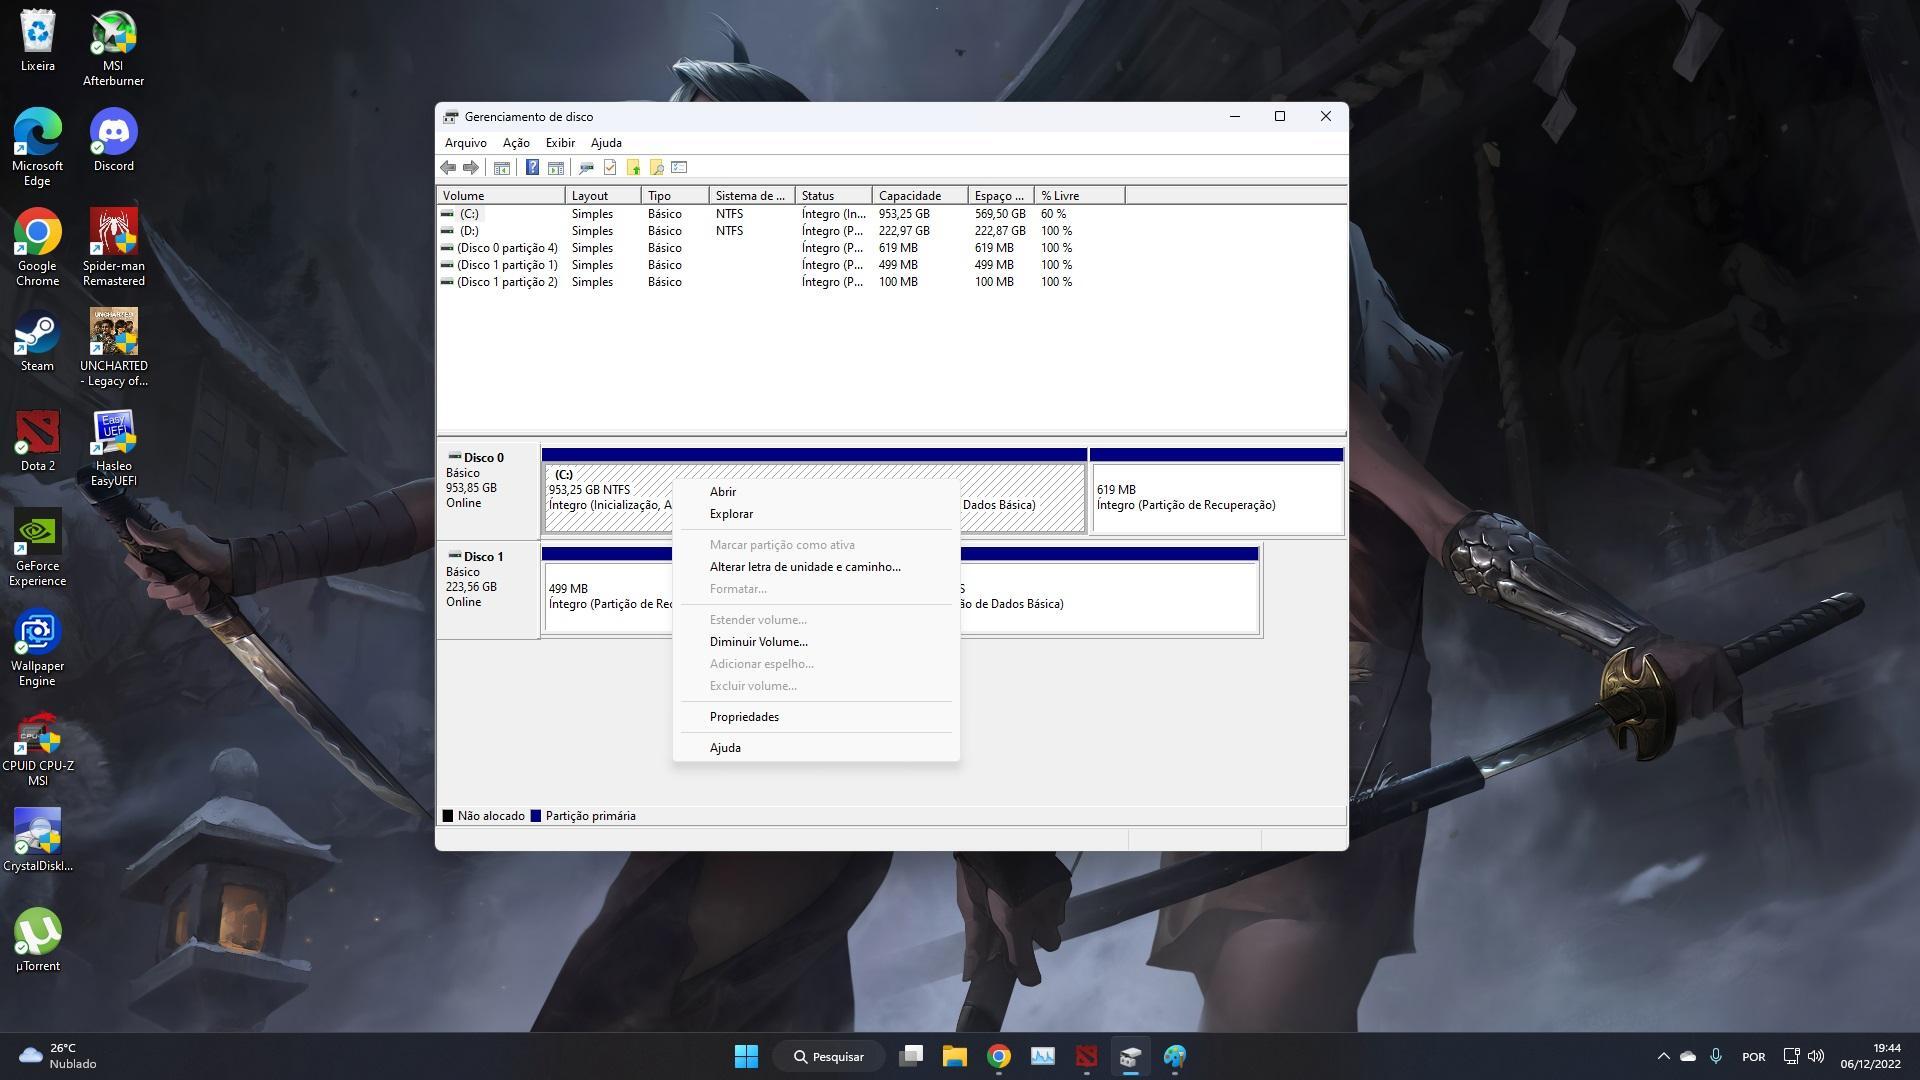Open the Ajuda menu in the menu bar
1920x1080 pixels.
(606, 143)
